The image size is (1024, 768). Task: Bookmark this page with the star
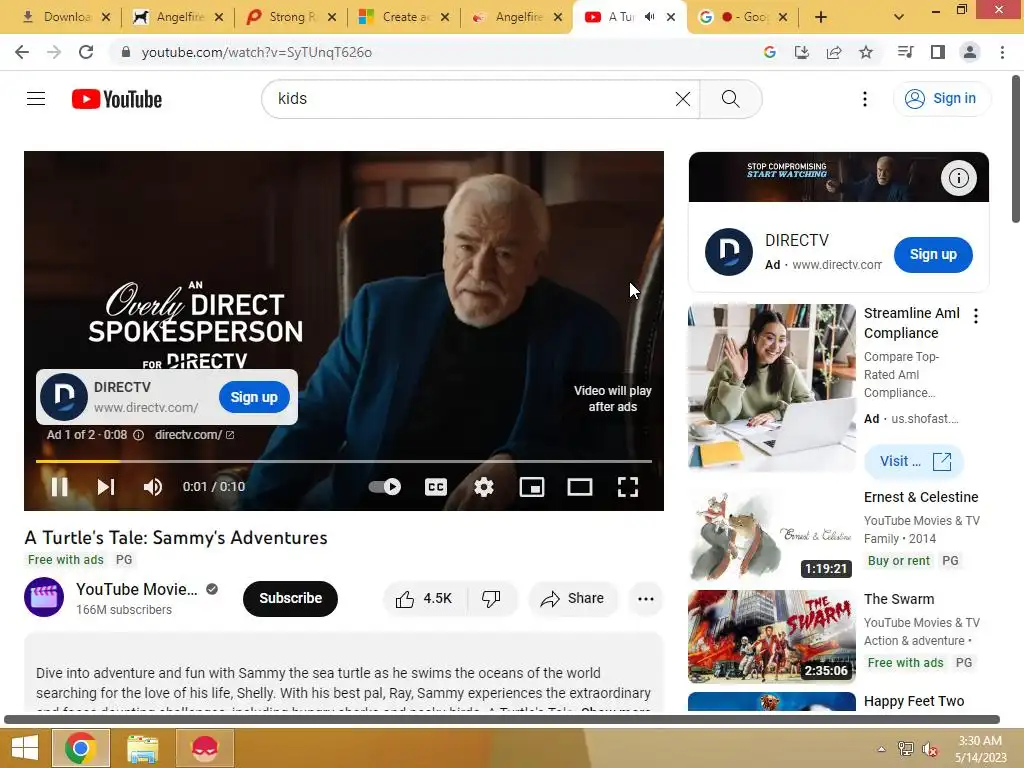[866, 52]
